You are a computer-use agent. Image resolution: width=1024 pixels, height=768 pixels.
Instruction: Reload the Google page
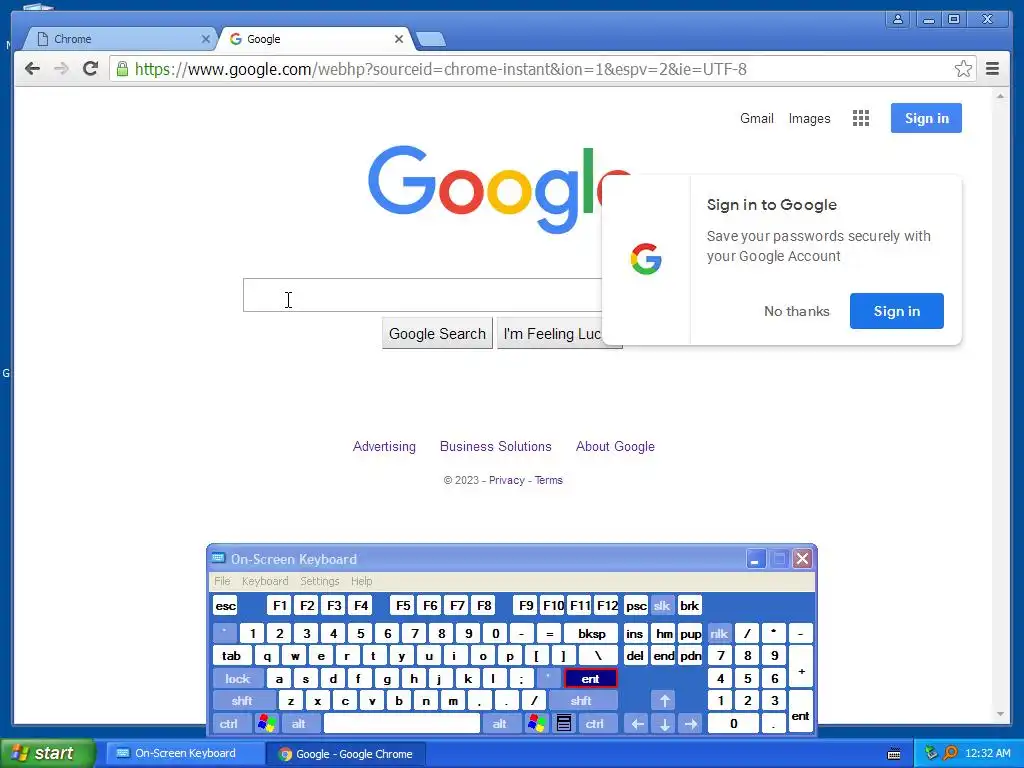click(90, 69)
